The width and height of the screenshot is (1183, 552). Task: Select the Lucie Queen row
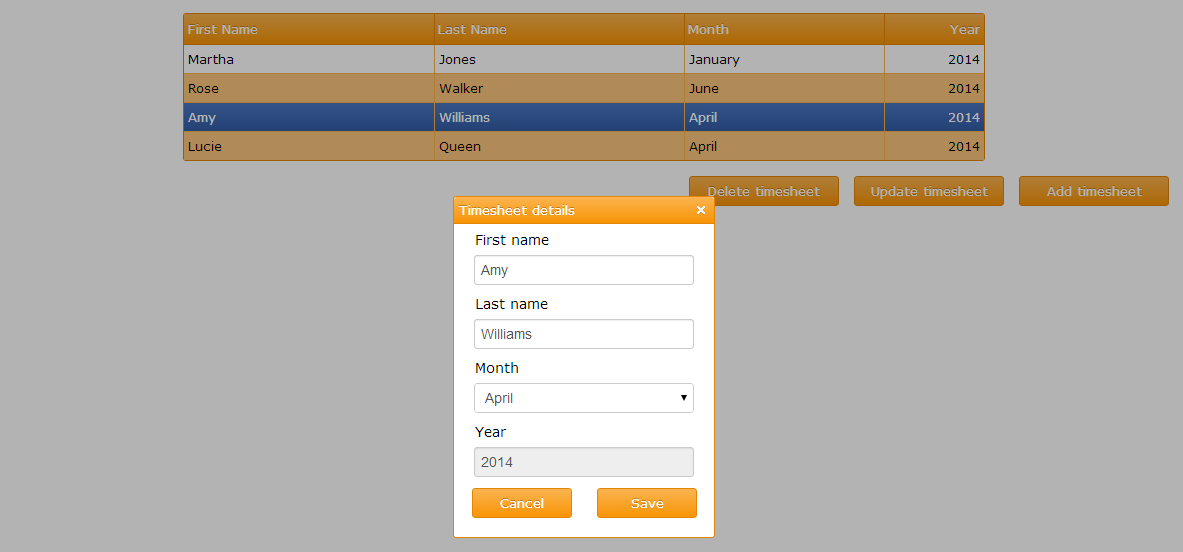(583, 146)
